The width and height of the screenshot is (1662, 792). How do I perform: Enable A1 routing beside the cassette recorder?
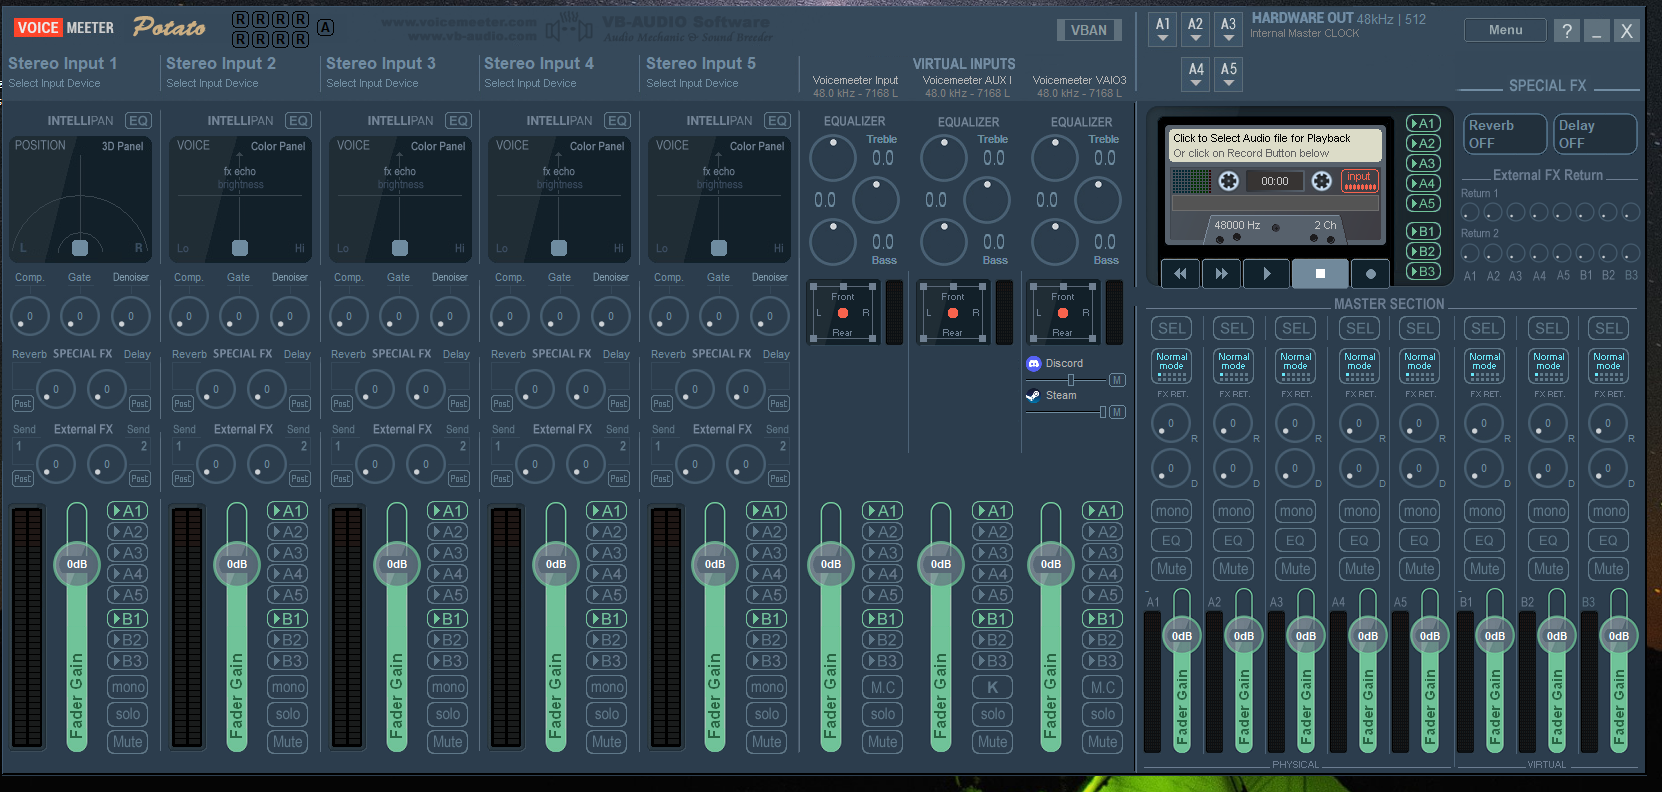click(1422, 123)
